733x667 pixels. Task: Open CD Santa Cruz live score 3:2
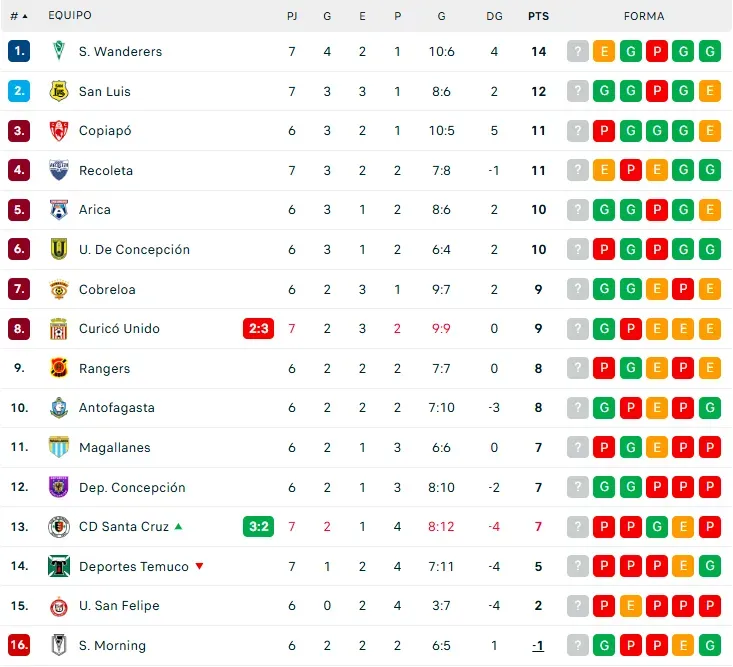click(x=258, y=526)
